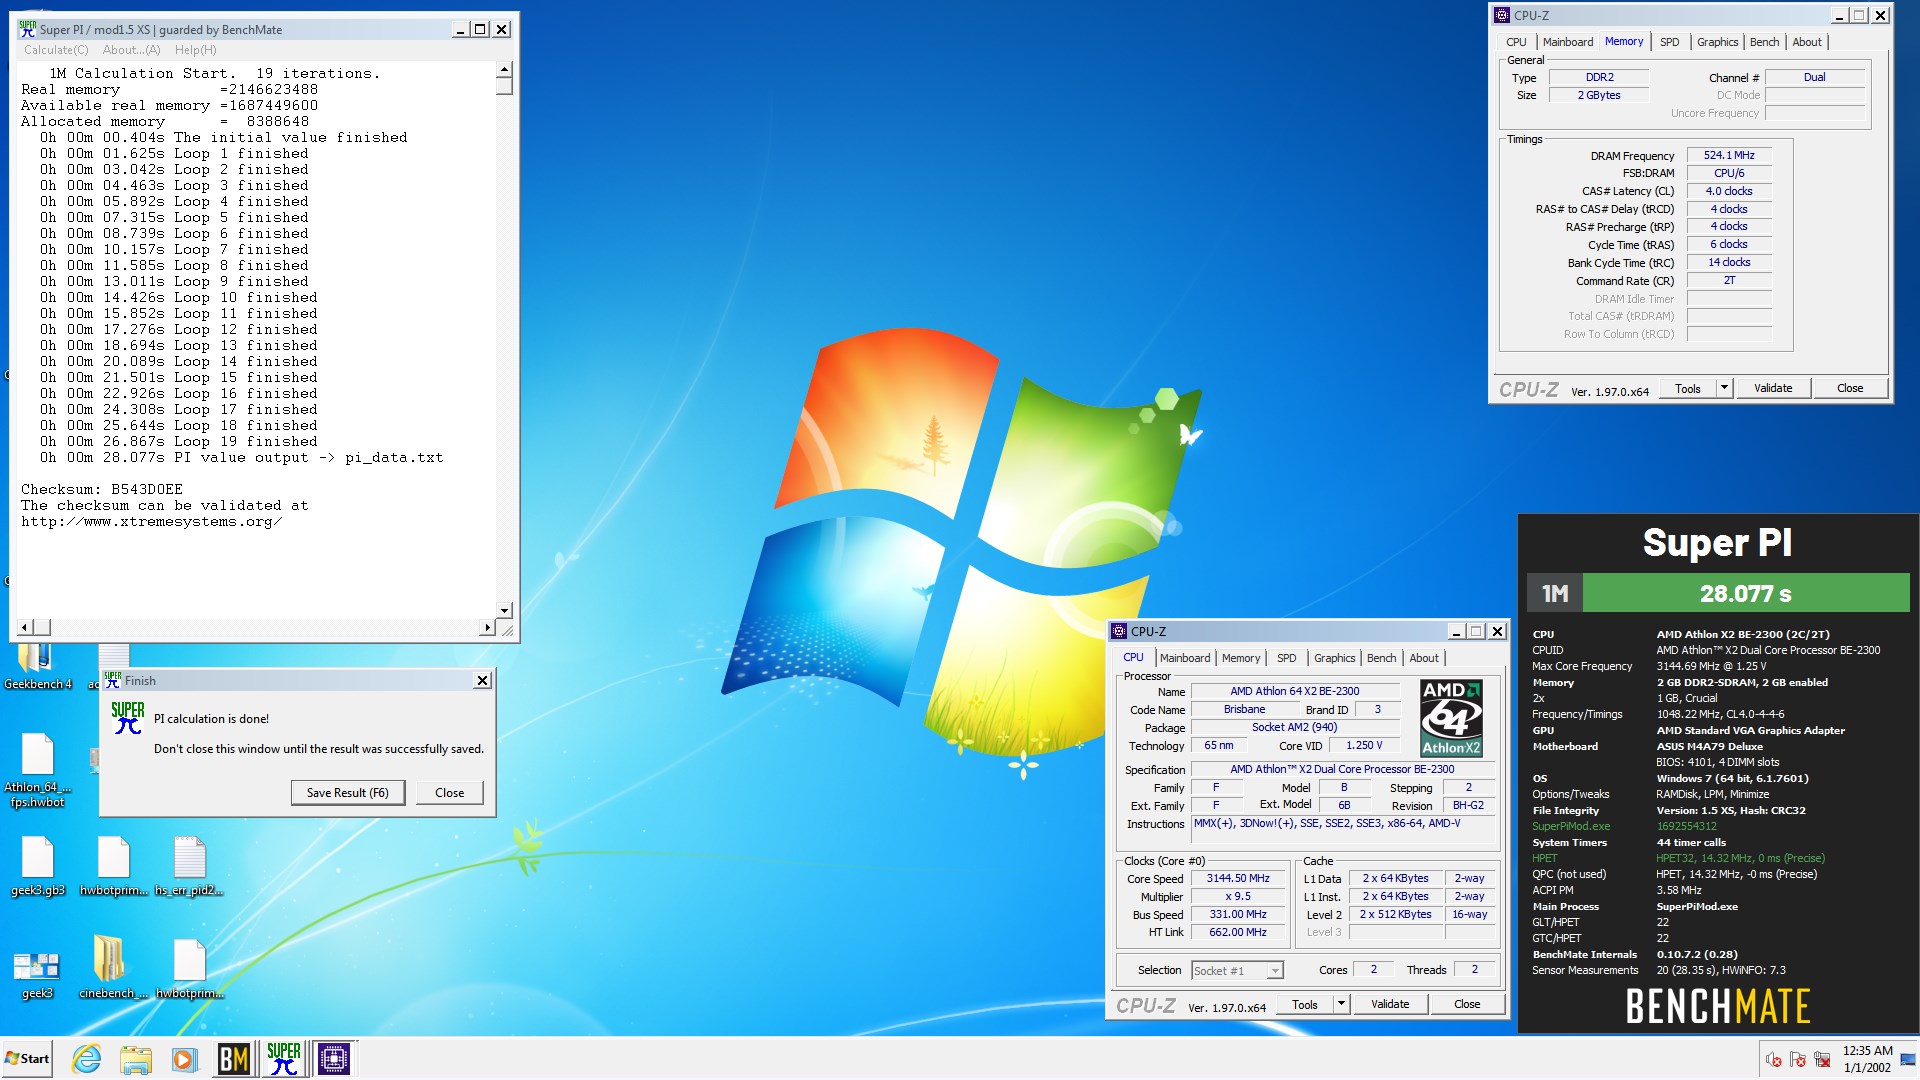The image size is (1920, 1080).
Task: Click the green 28.077 s result bar
Action: click(x=1746, y=593)
